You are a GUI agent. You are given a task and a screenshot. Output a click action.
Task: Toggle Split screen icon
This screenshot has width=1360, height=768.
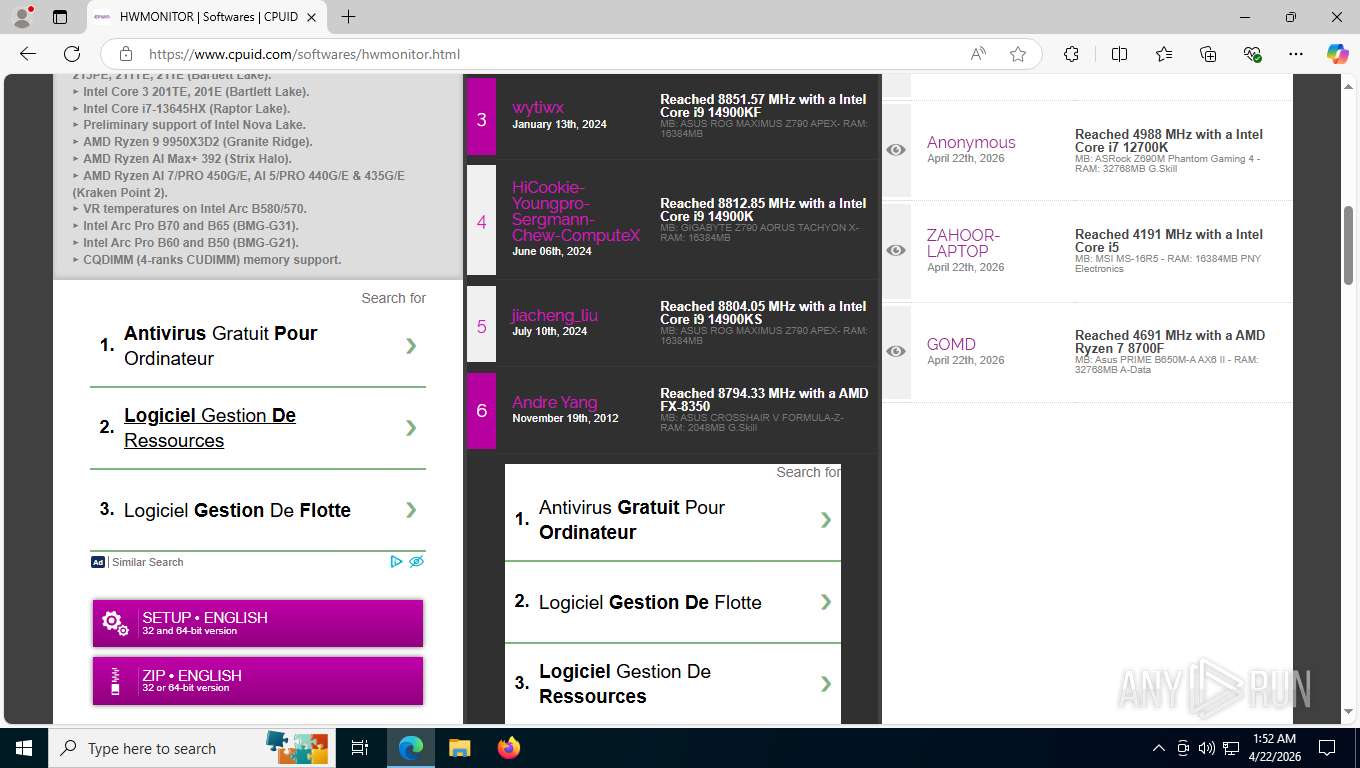tap(1119, 54)
